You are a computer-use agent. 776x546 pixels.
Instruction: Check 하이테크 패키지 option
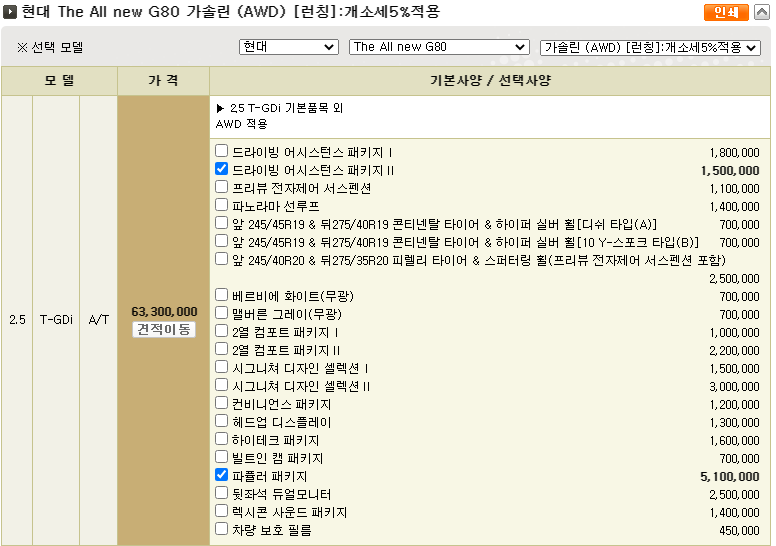click(221, 439)
